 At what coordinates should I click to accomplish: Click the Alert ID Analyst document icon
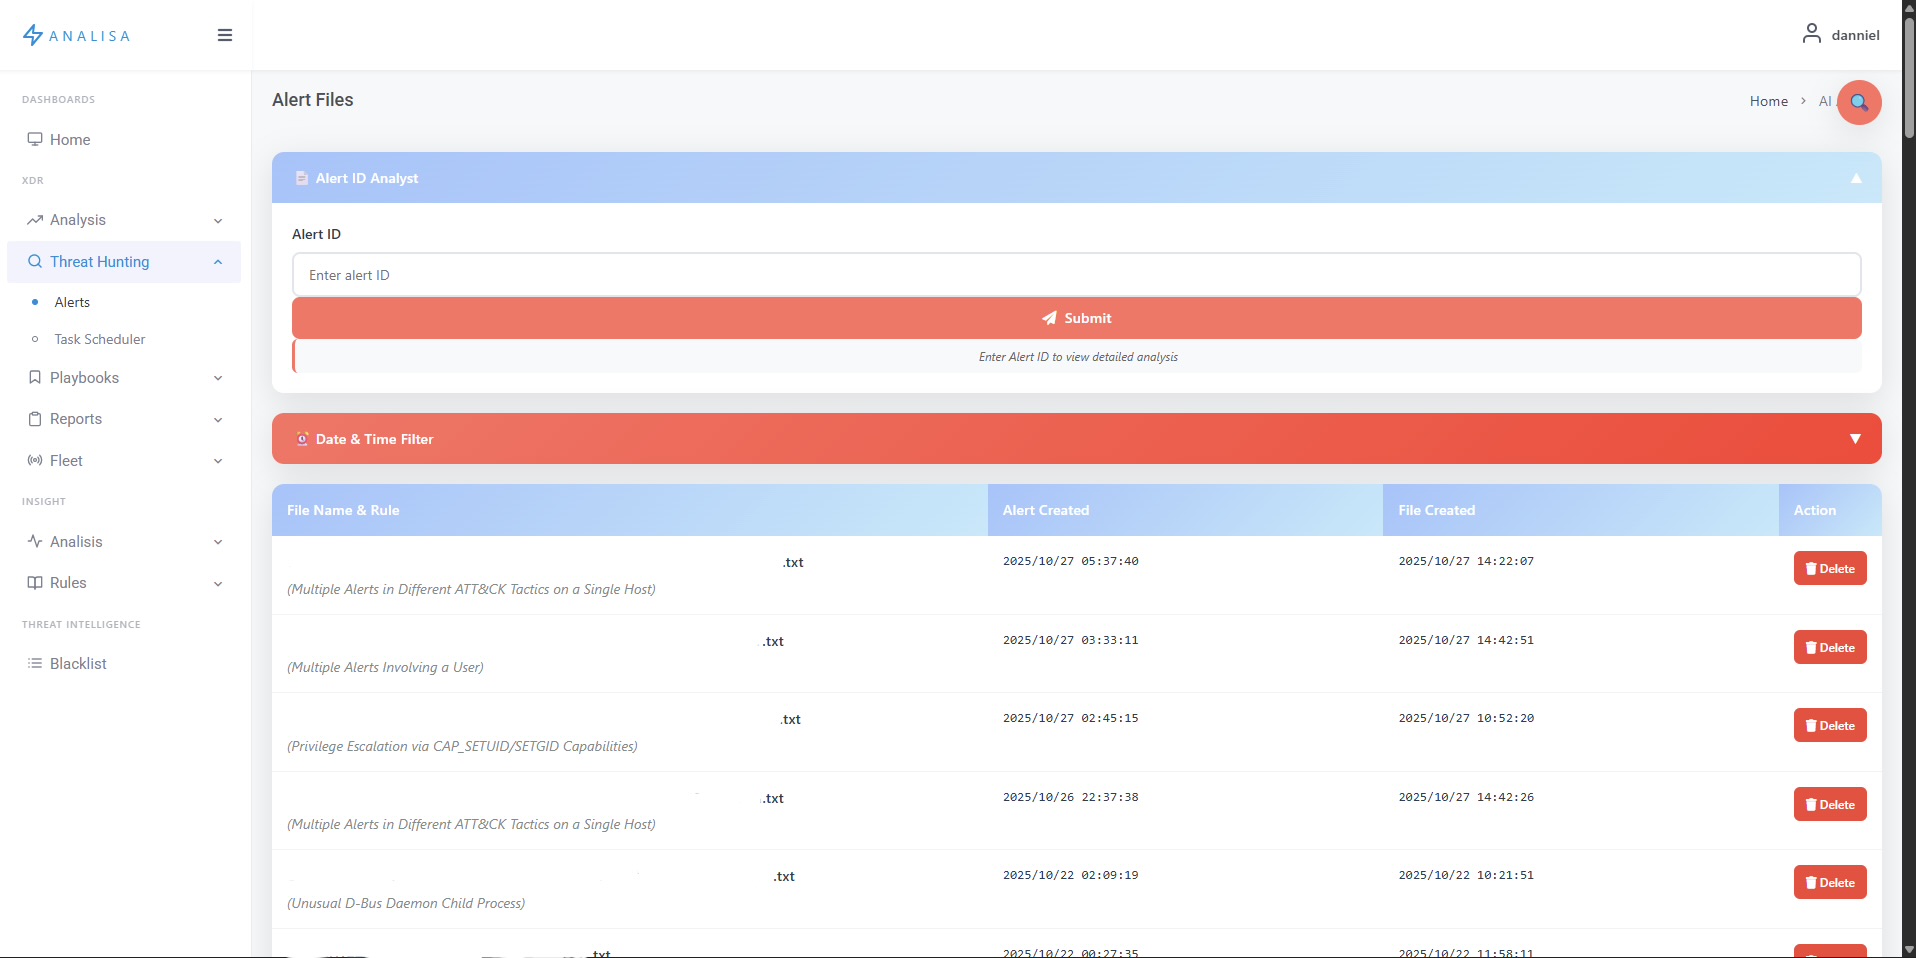tap(301, 178)
